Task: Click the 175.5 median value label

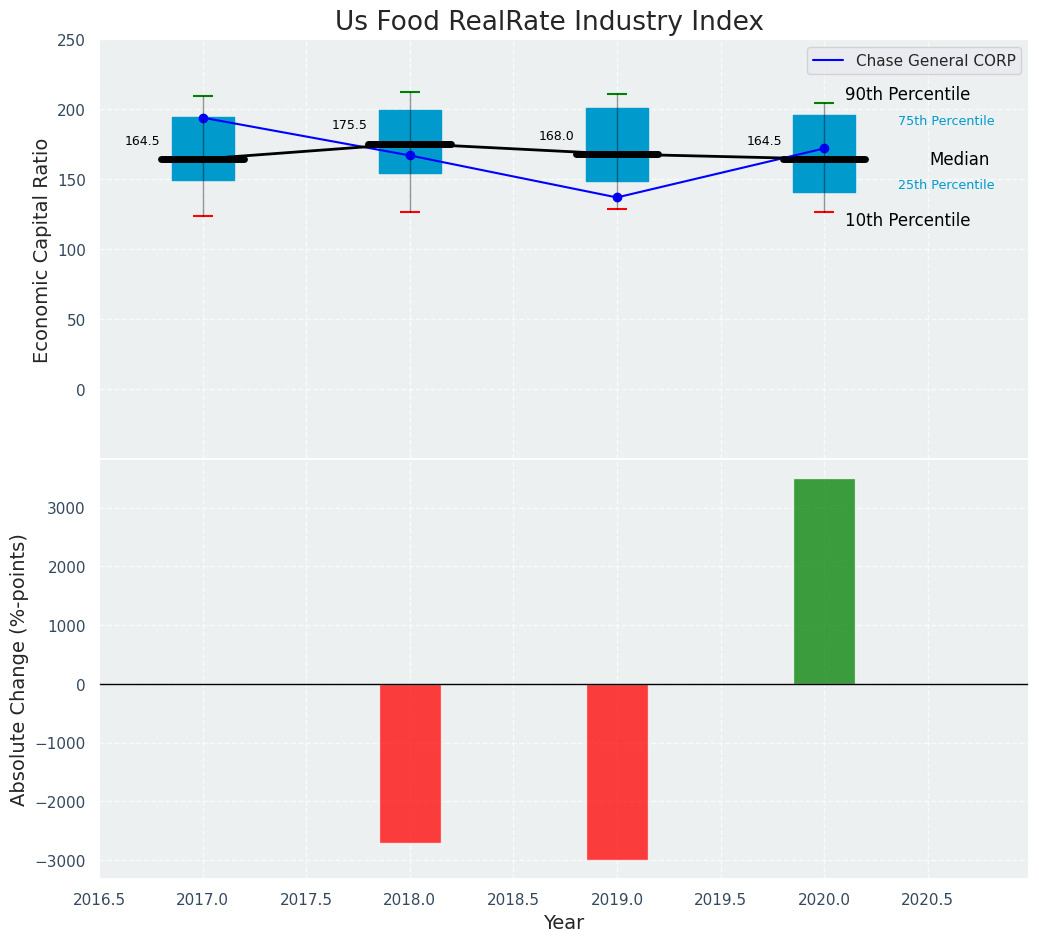Action: (349, 125)
